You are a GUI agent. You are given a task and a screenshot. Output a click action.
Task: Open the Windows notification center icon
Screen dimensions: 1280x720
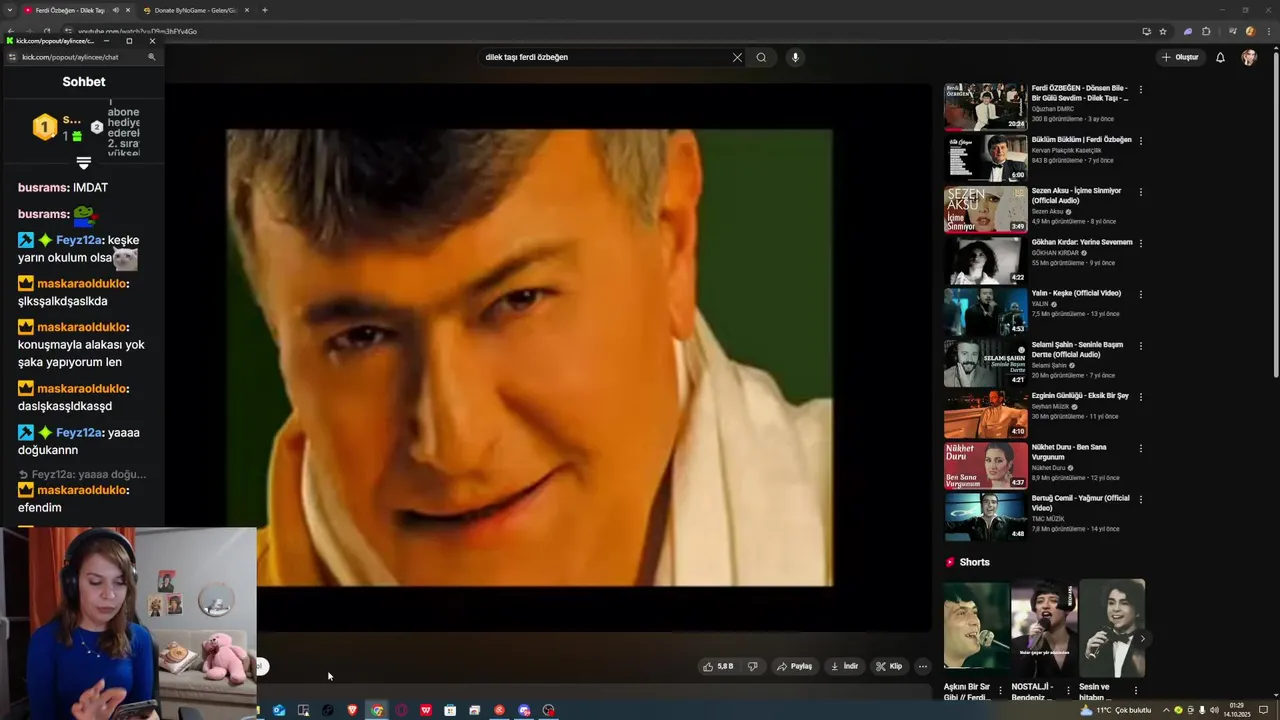[x=1263, y=710]
